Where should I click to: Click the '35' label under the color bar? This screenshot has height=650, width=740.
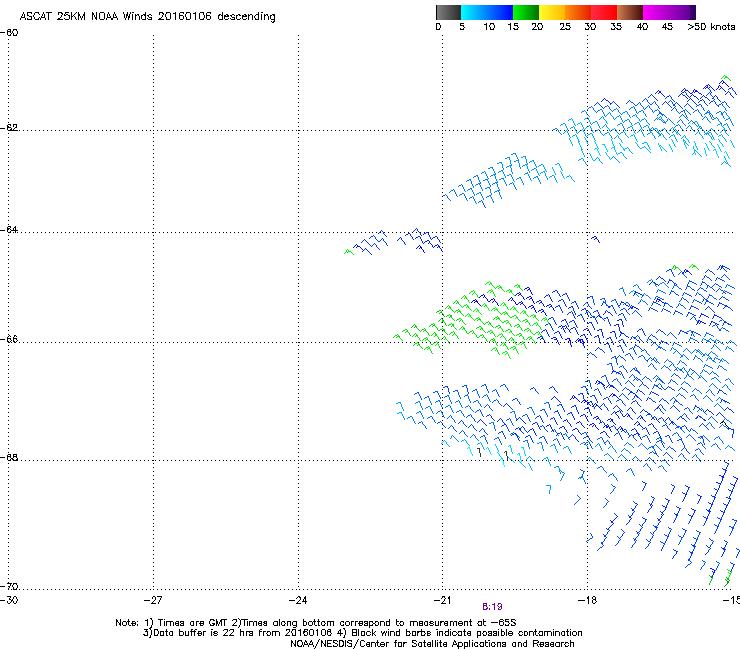616,27
